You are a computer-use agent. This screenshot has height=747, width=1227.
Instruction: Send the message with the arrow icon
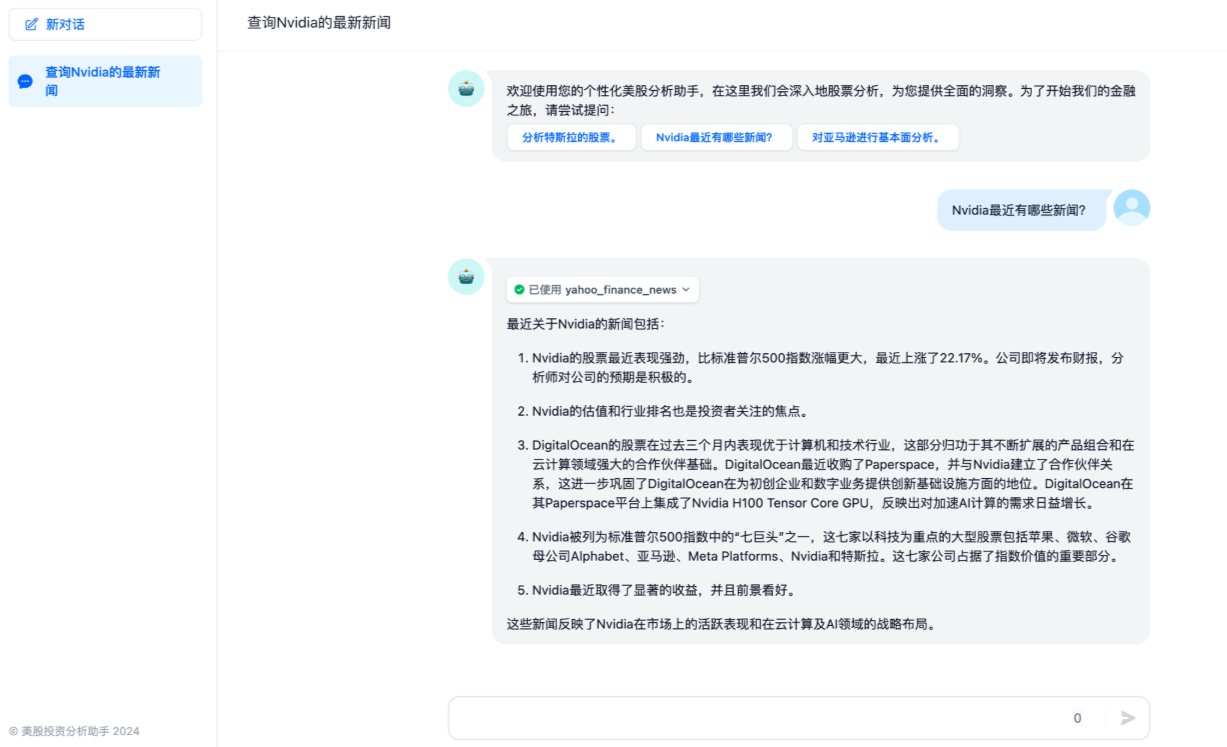click(x=1128, y=718)
